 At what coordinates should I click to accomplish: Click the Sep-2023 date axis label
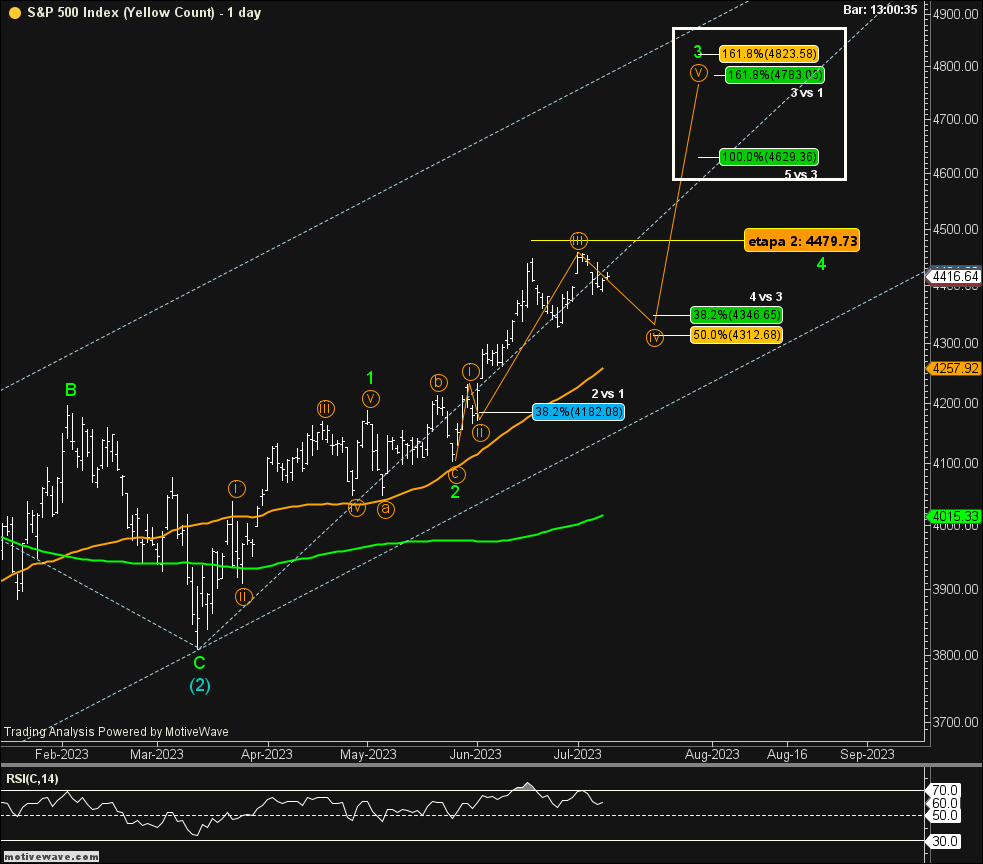(x=867, y=754)
